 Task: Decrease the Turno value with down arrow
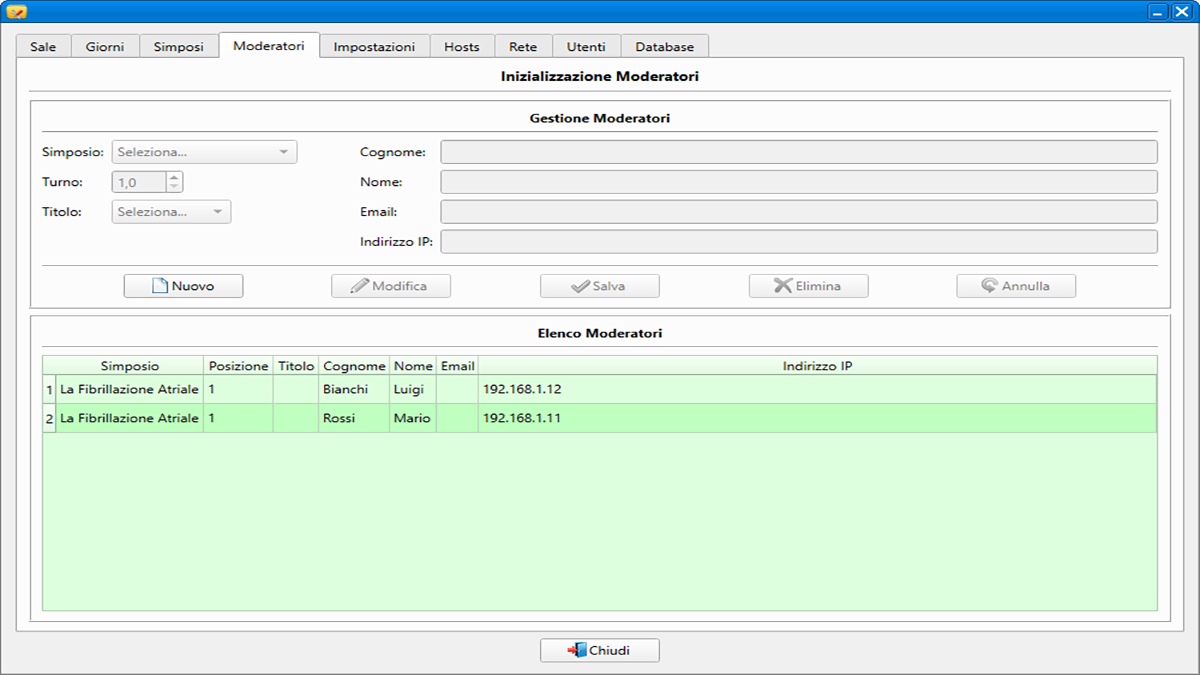(174, 187)
